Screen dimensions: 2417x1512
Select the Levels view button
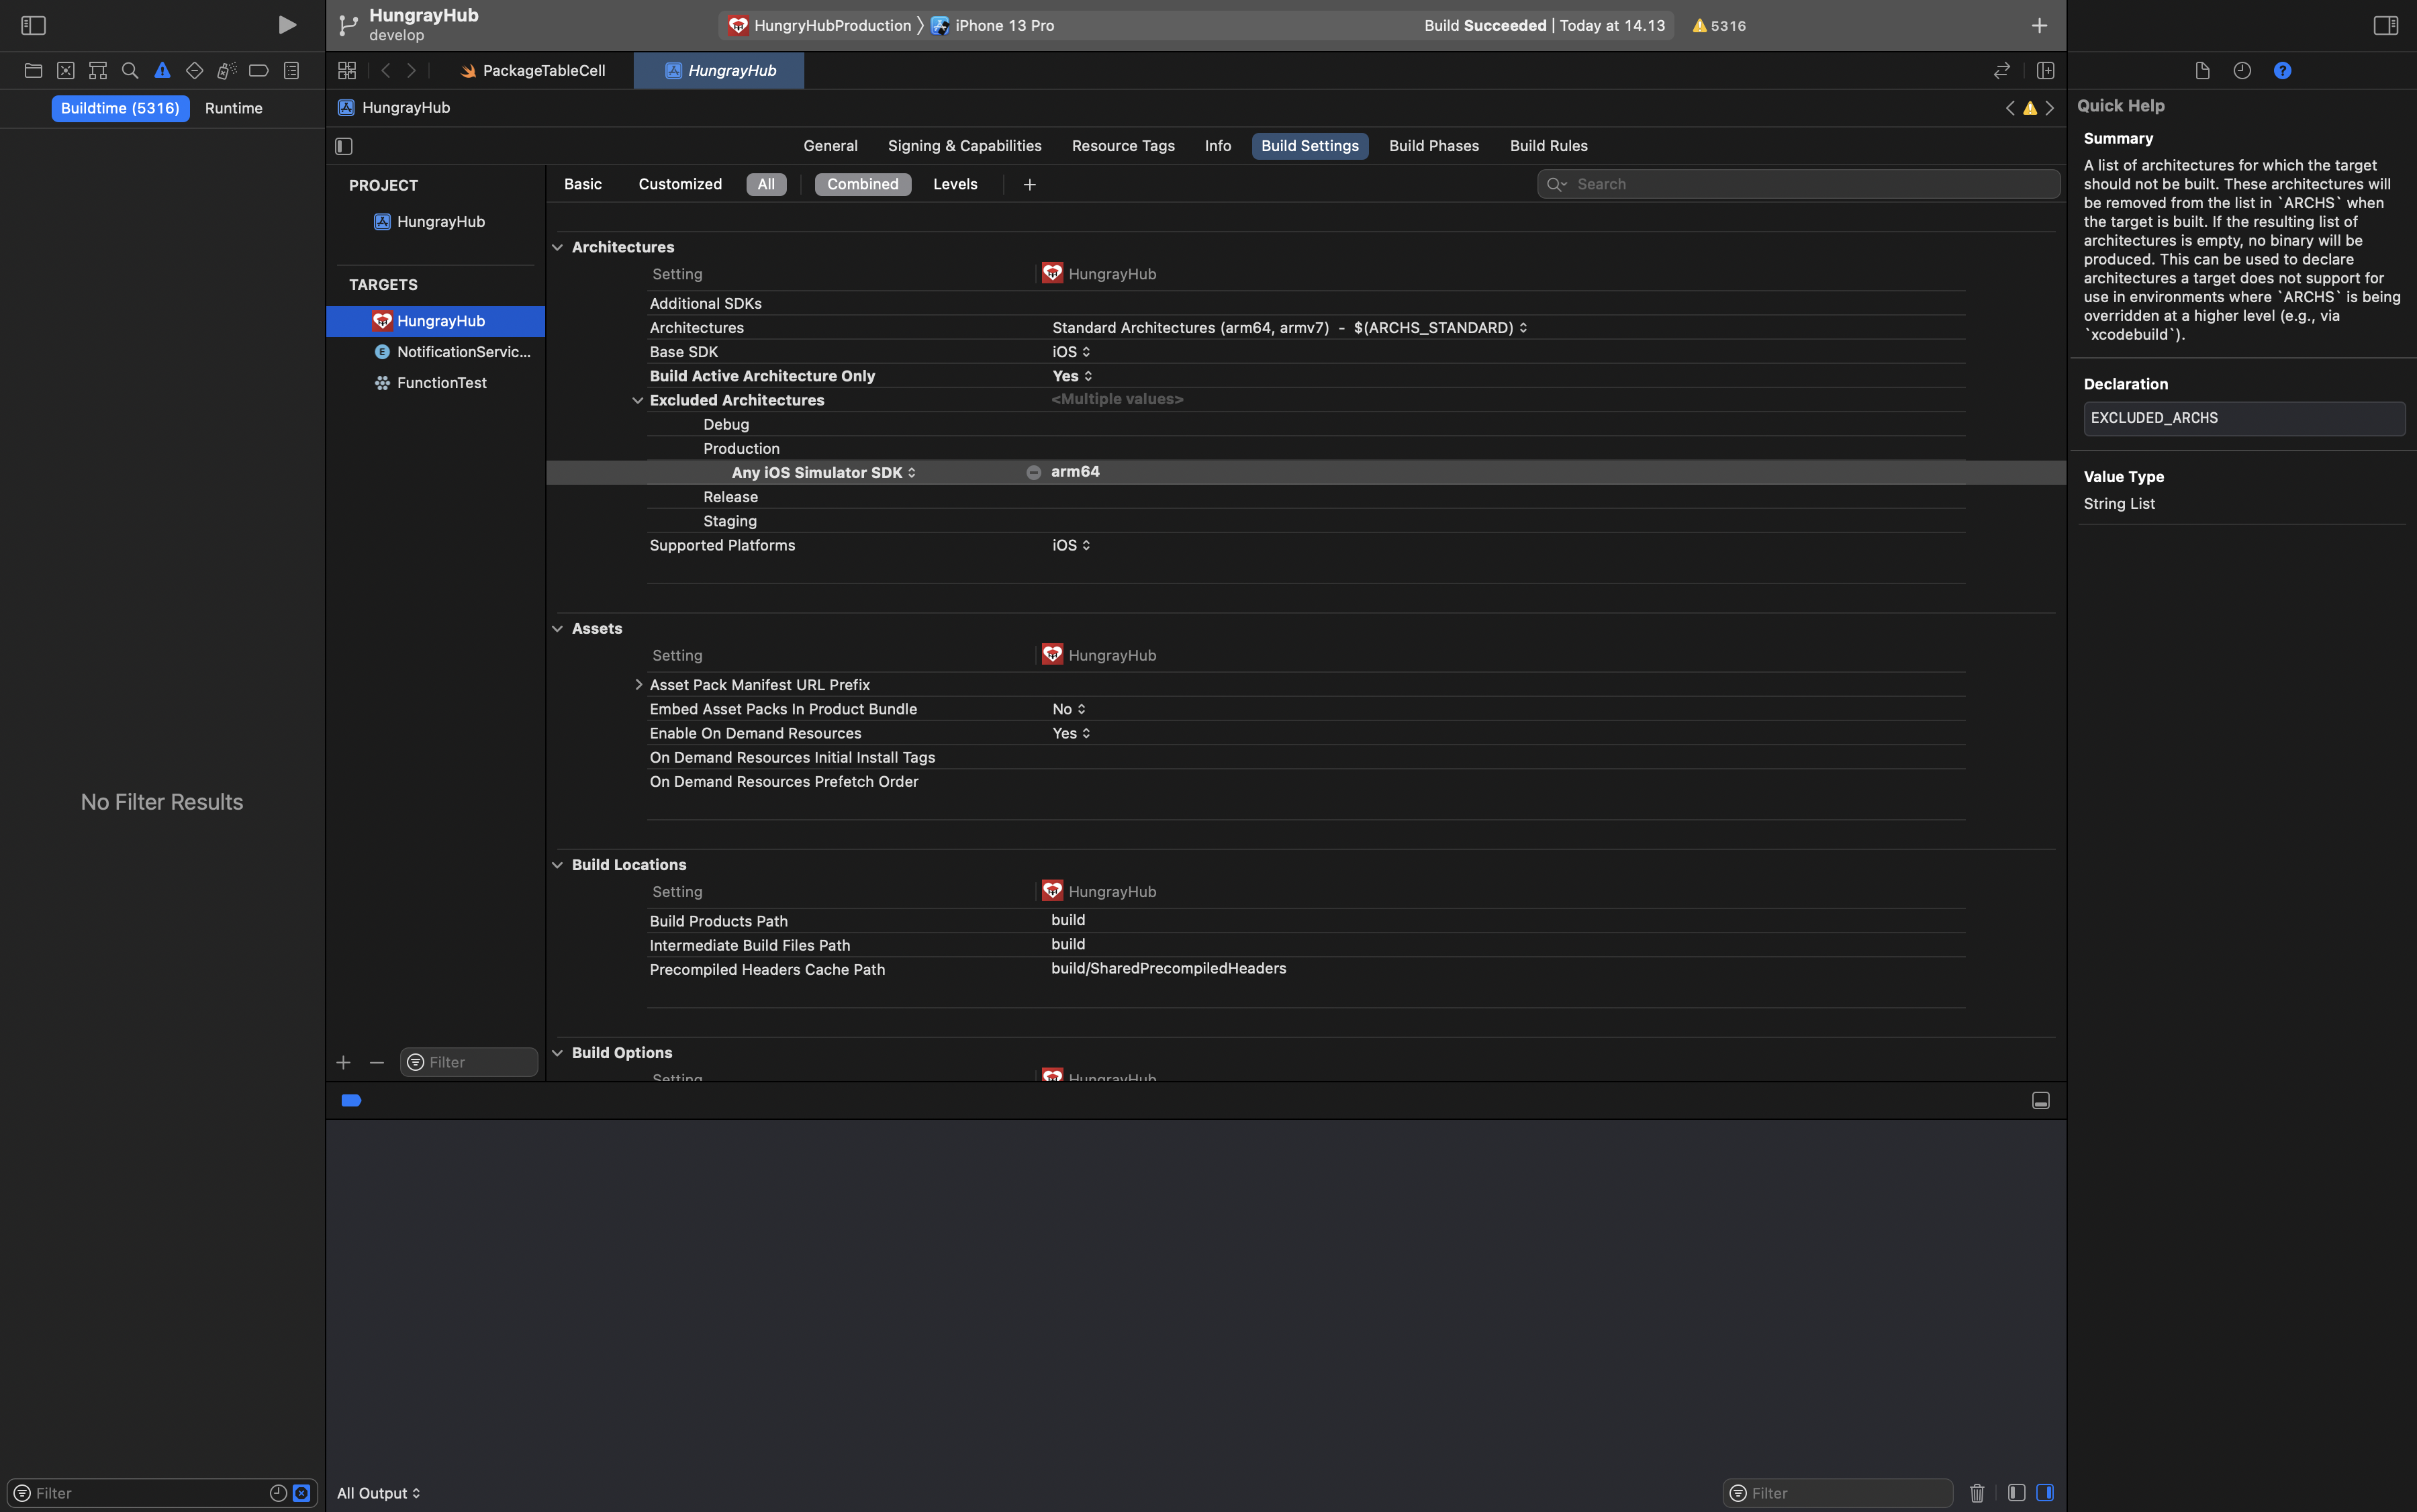(955, 184)
